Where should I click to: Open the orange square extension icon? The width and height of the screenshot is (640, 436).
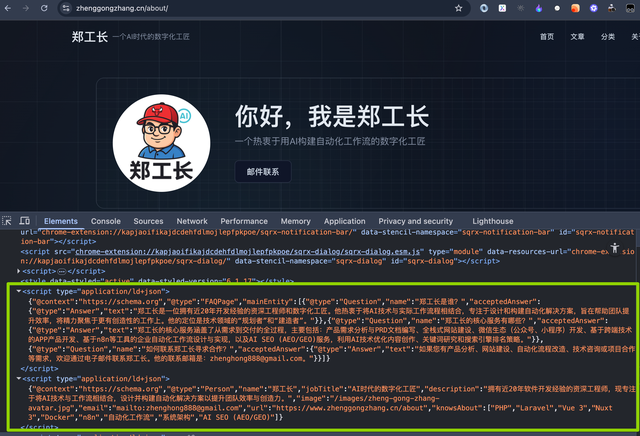pos(575,8)
